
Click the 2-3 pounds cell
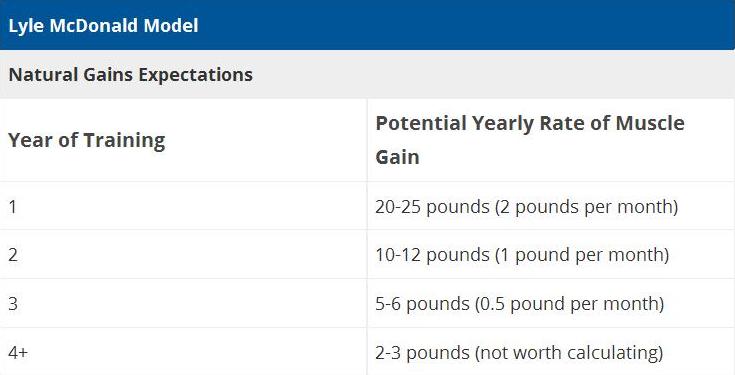[551, 352]
